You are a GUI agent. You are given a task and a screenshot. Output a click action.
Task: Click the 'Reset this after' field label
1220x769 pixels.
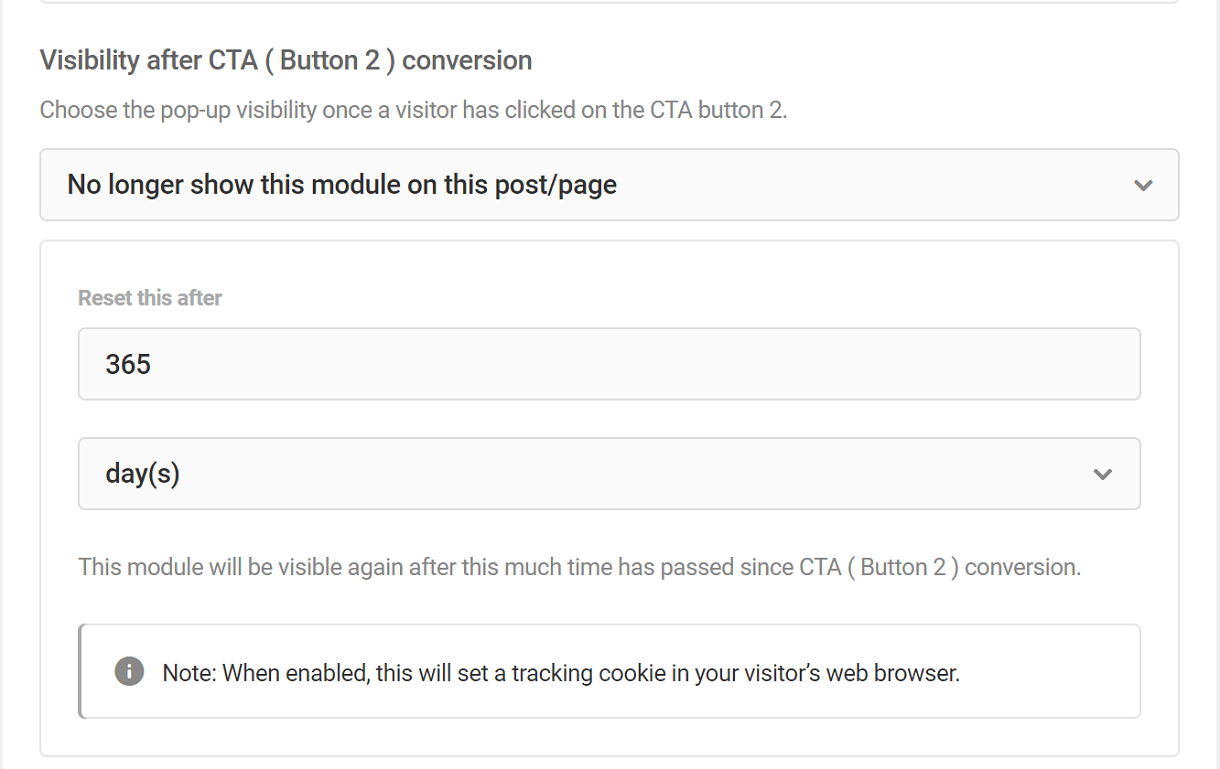(150, 298)
